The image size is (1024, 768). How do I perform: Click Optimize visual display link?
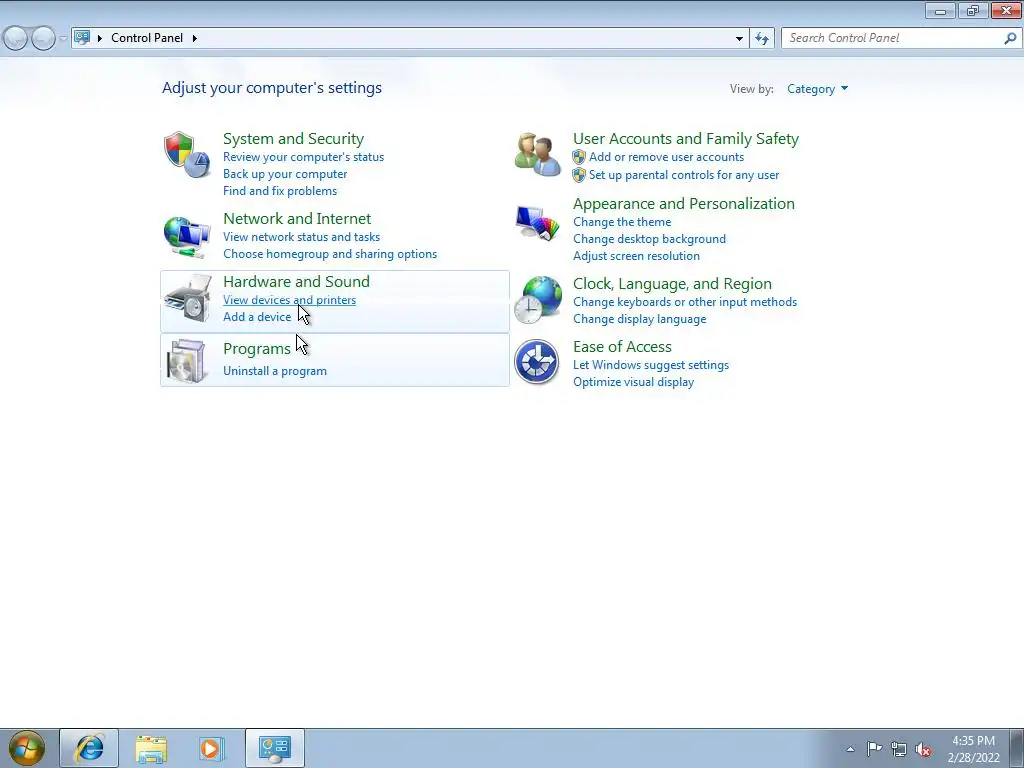633,382
